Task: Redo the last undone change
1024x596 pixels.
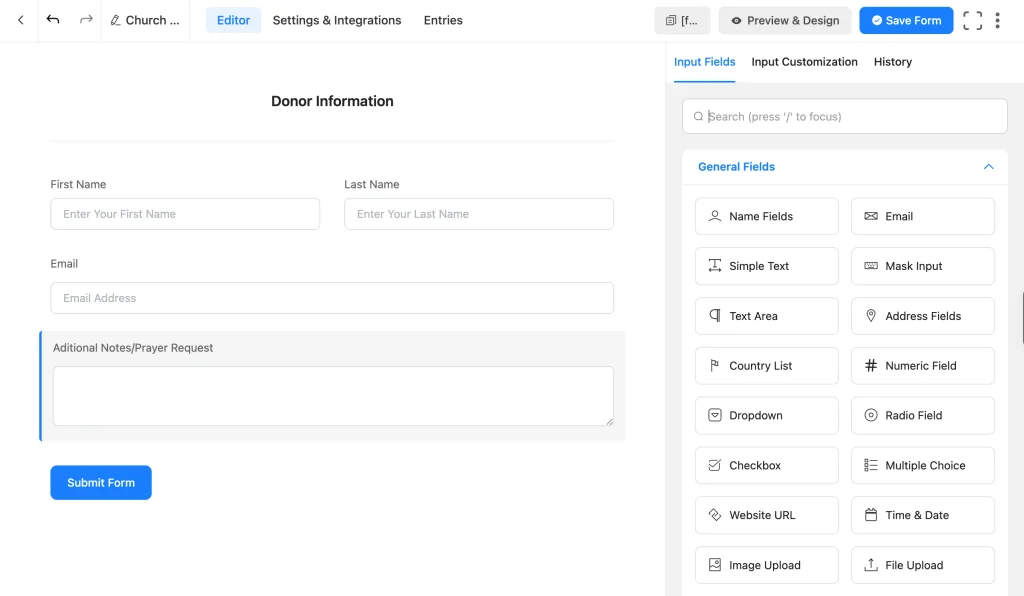Action: tap(86, 20)
